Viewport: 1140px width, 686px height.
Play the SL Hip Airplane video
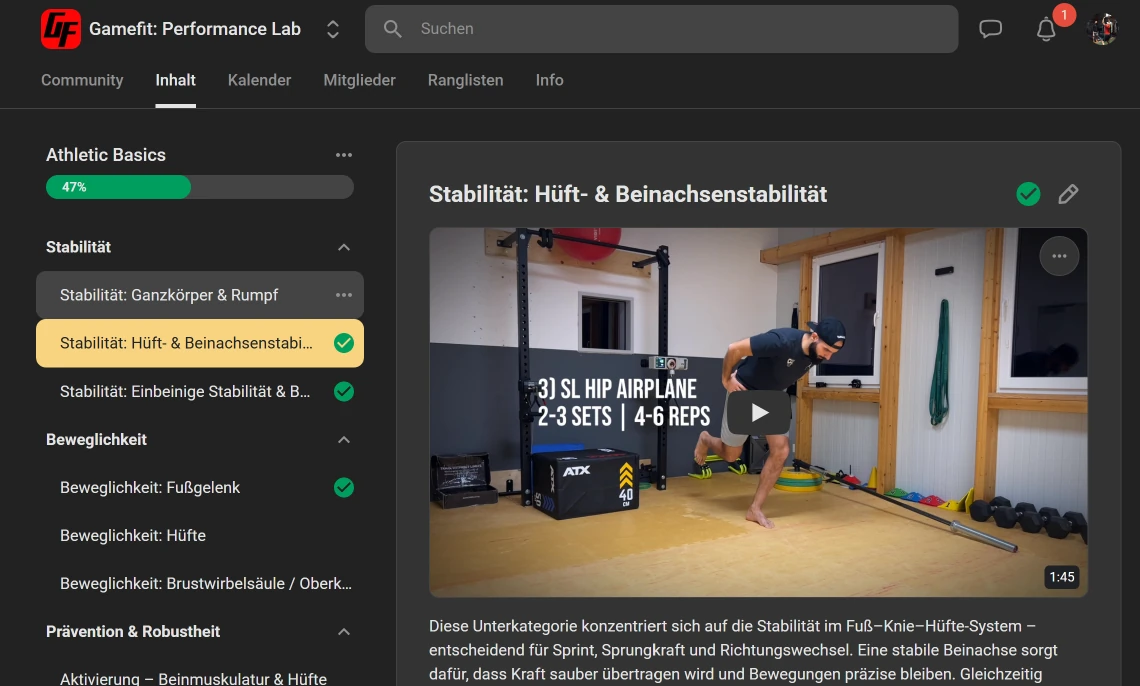(x=759, y=413)
